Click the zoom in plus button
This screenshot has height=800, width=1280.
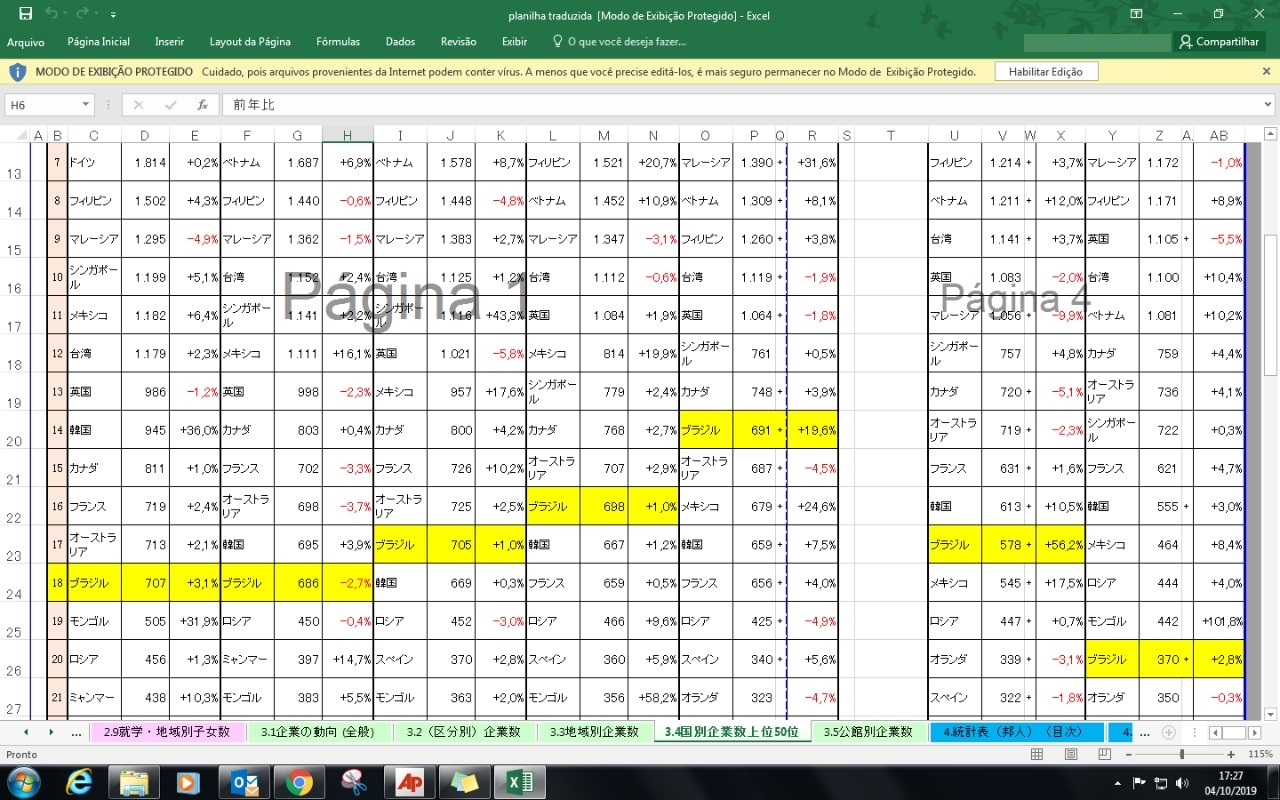coord(1232,754)
